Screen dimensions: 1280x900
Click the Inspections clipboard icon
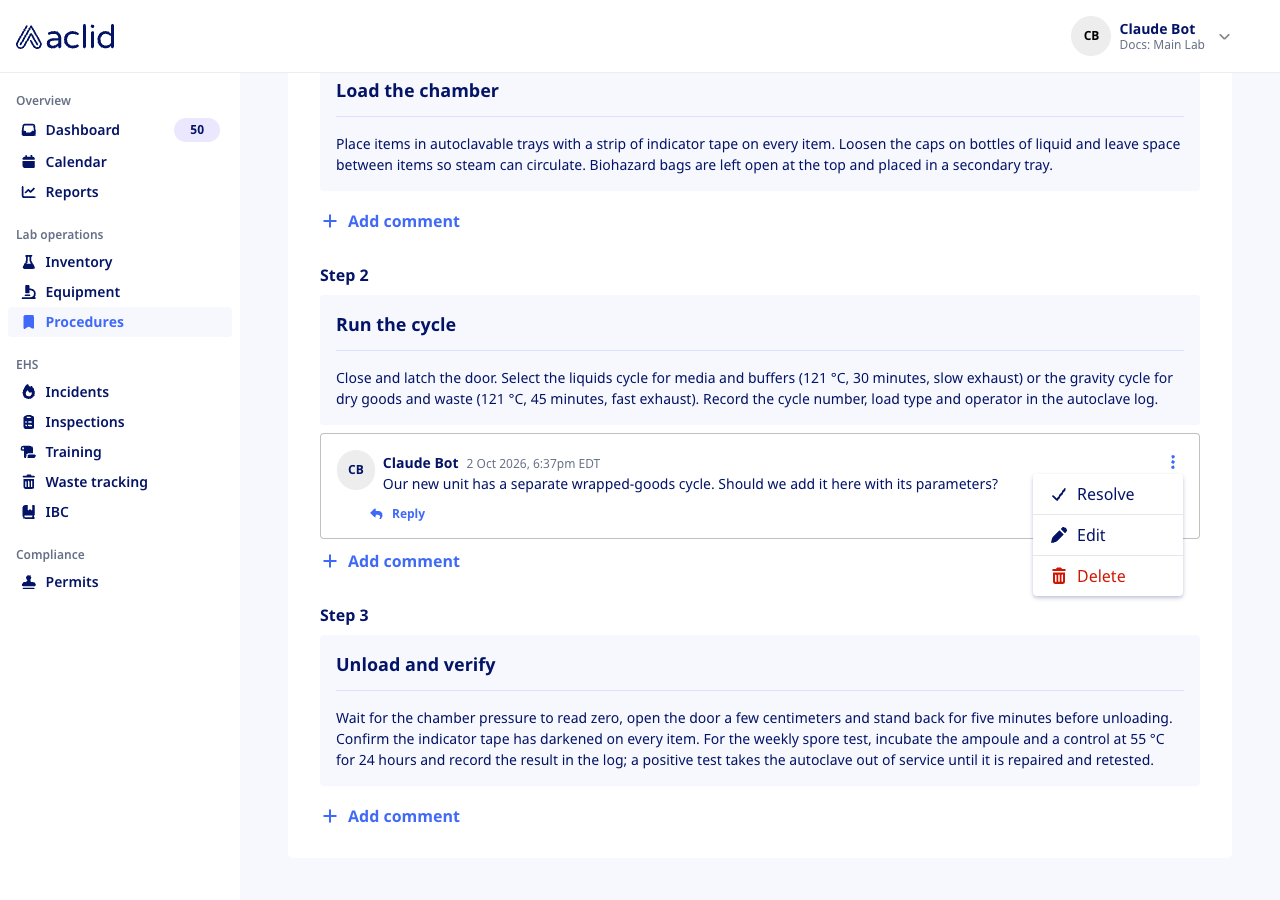(x=29, y=422)
